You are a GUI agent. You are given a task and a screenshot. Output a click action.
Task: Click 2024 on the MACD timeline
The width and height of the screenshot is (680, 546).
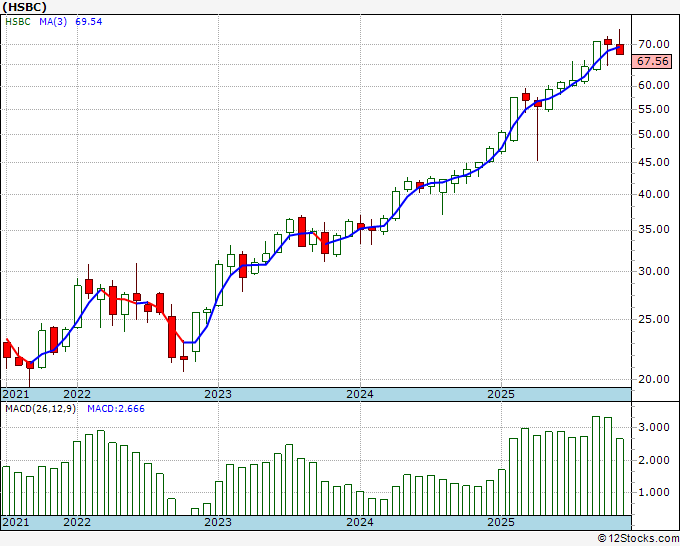pos(360,522)
